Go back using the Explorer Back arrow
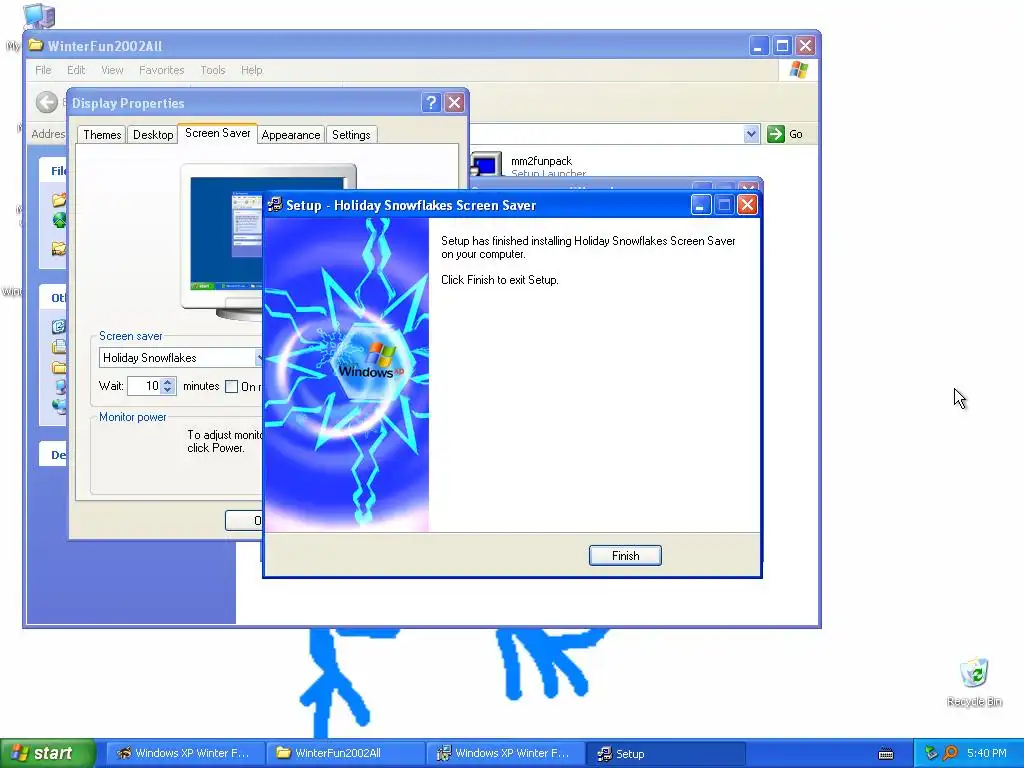 47,103
